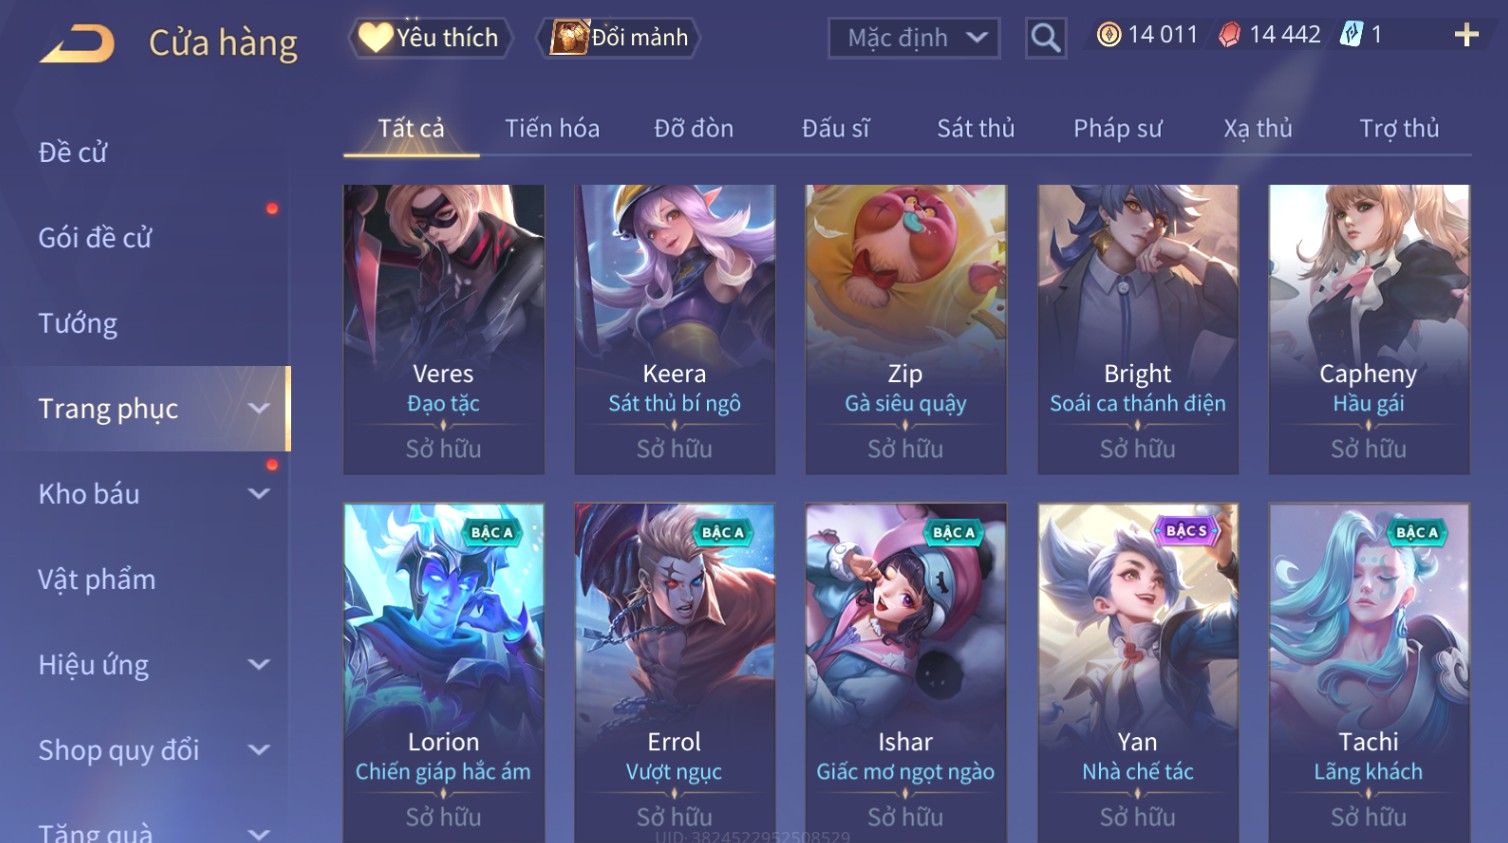Collapse the Trang phục chevron

259,408
